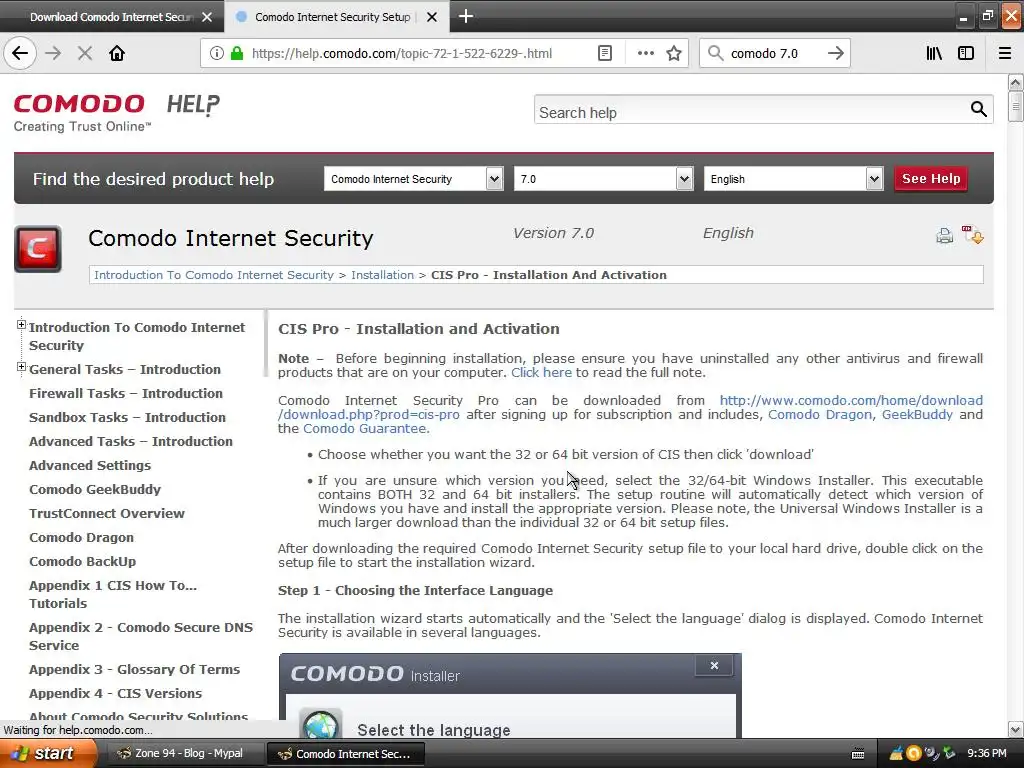This screenshot has height=768, width=1024.
Task: Open the English language dropdown
Action: [793, 179]
